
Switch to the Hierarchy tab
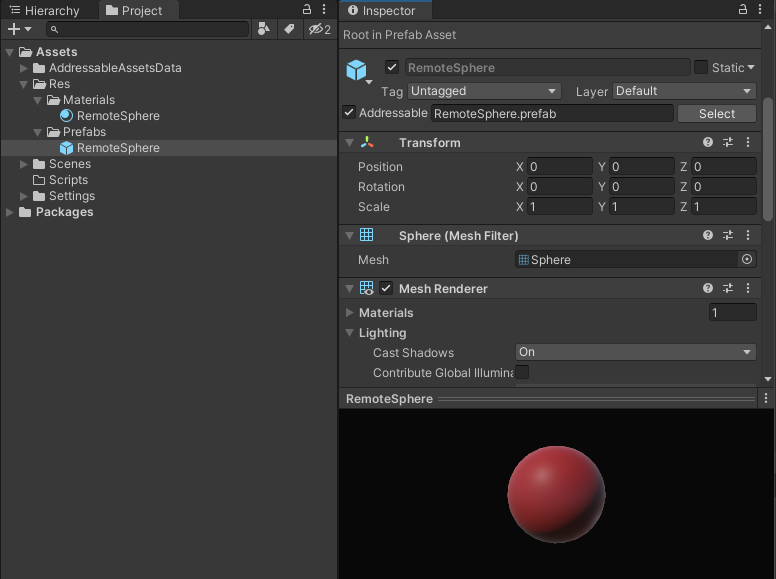[45, 10]
